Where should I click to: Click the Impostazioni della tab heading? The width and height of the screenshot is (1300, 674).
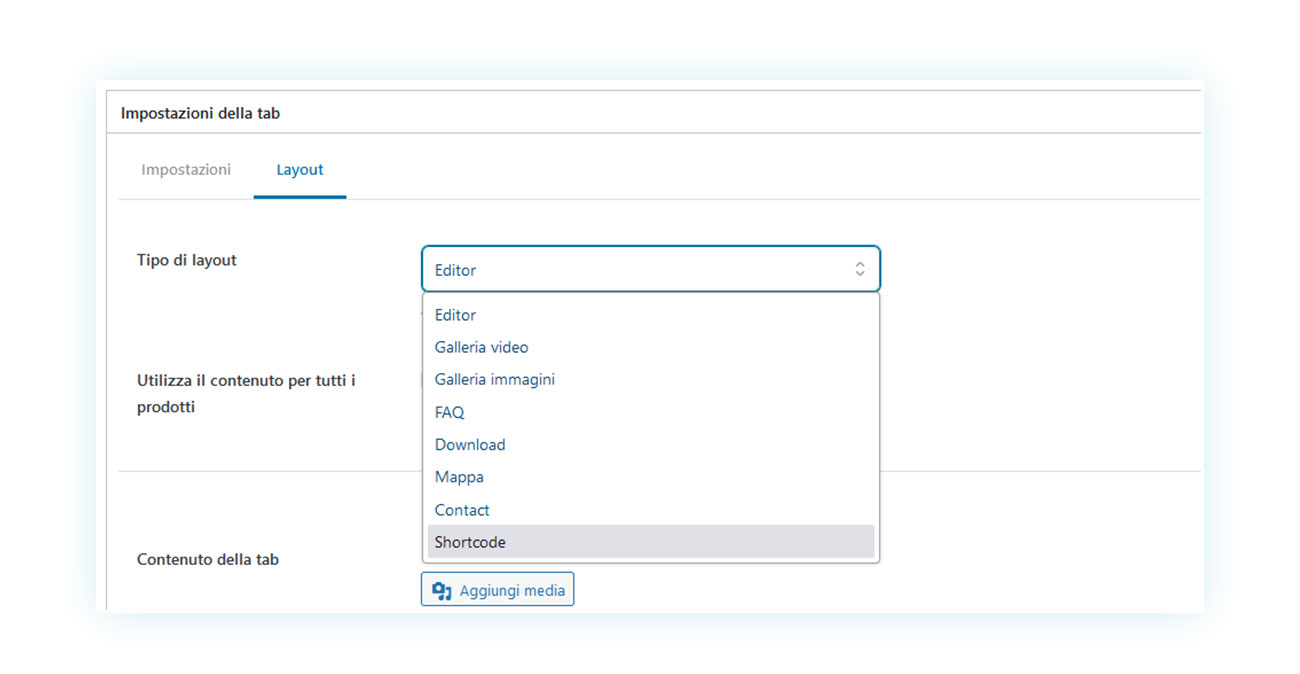click(200, 113)
